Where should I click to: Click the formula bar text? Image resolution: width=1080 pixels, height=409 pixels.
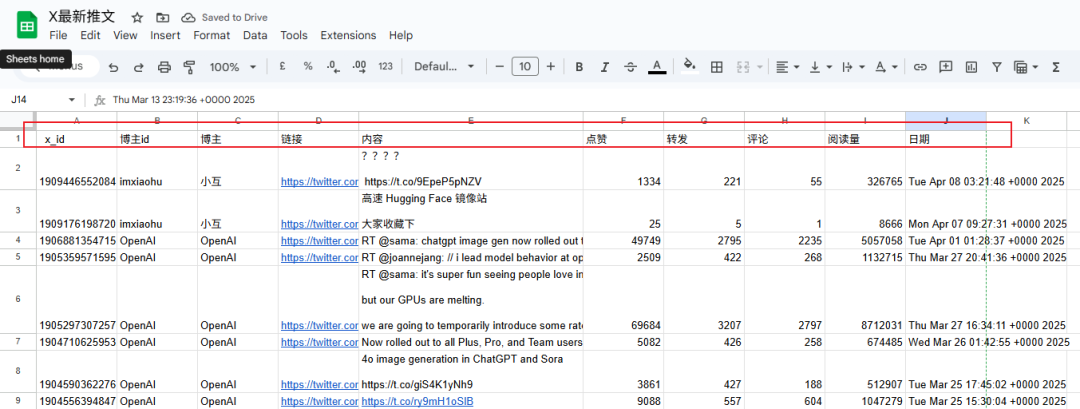coord(184,100)
